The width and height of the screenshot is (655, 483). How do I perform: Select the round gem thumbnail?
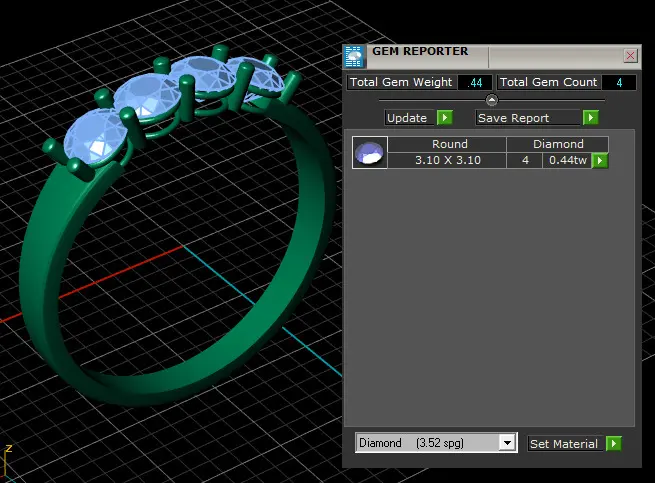click(x=370, y=153)
